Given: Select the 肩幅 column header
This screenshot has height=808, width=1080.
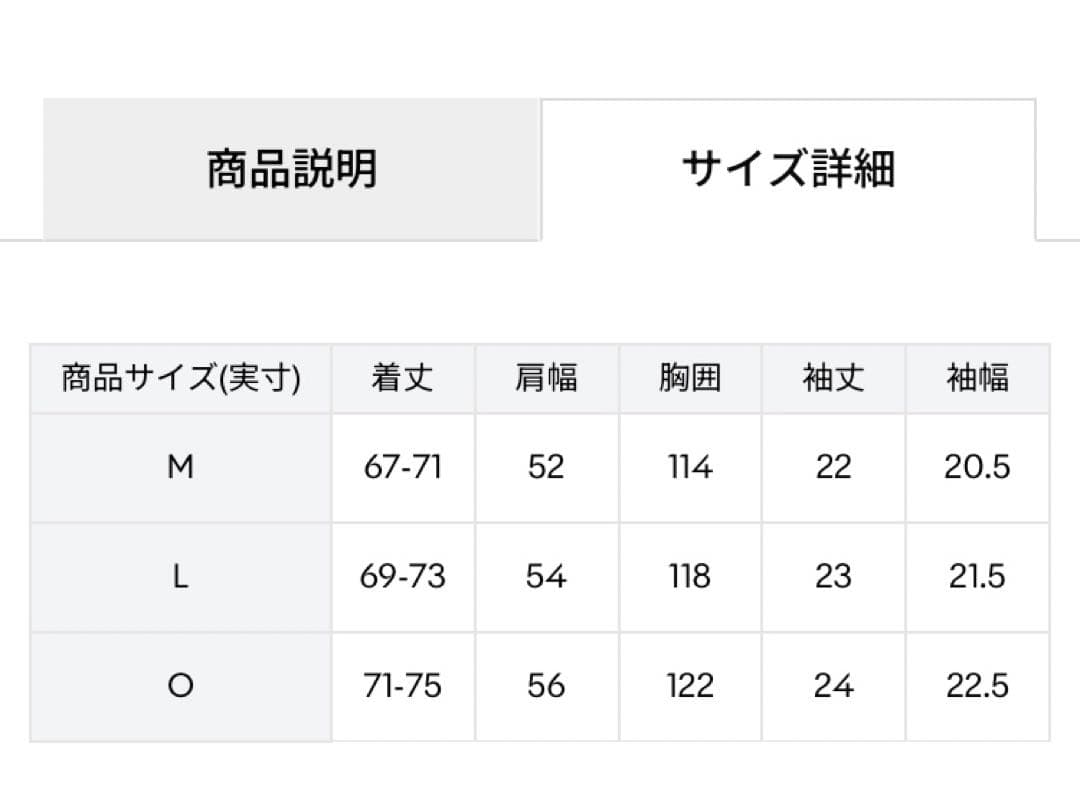Looking at the screenshot, I should (546, 378).
